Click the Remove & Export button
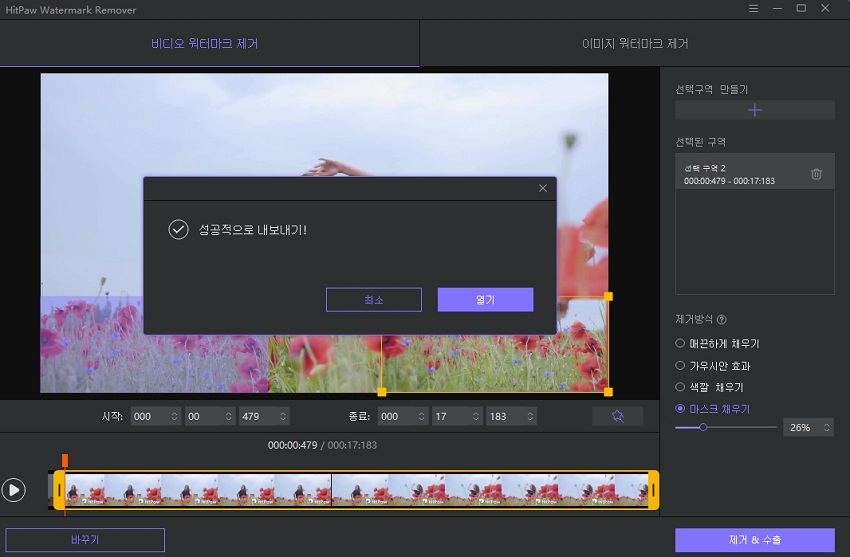Image resolution: width=850 pixels, height=557 pixels. [755, 540]
